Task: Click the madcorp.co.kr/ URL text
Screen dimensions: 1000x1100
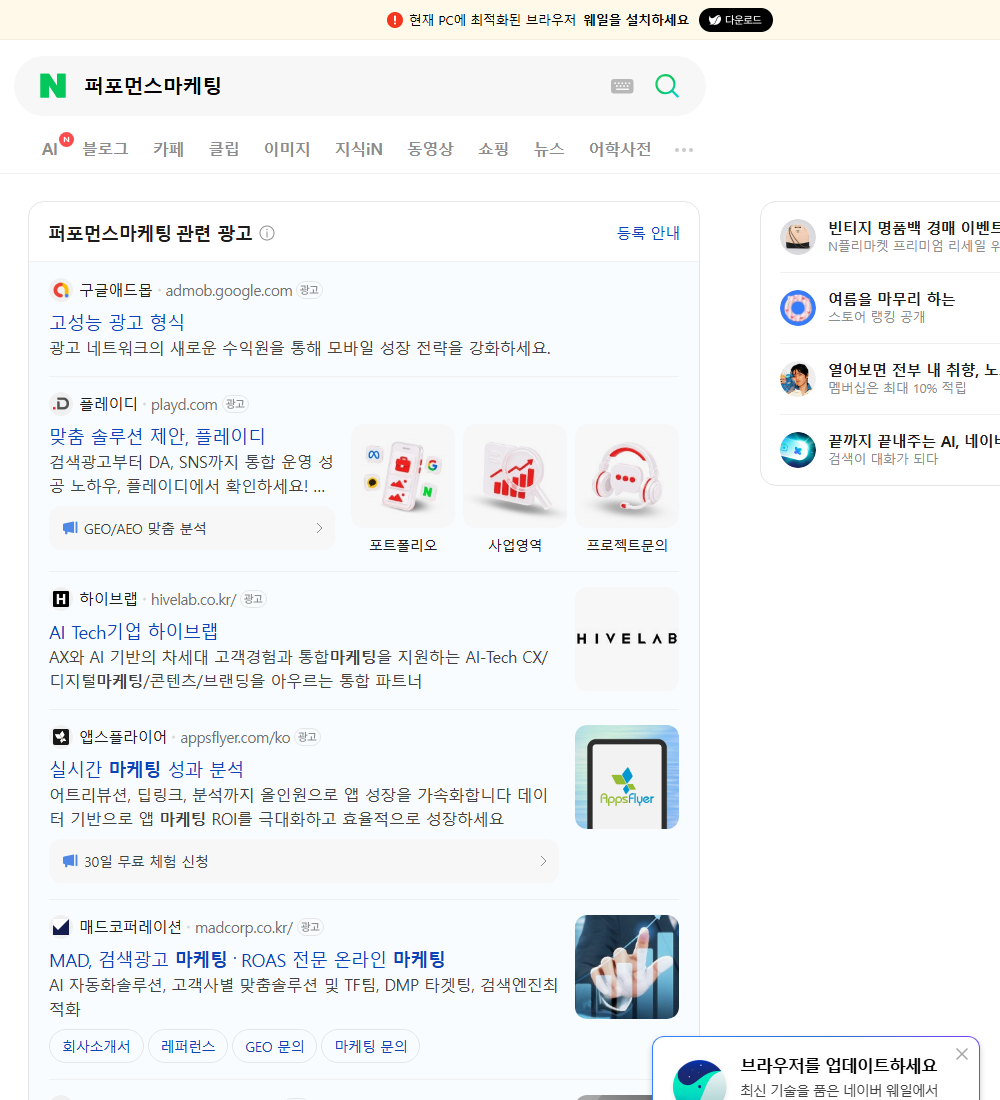Action: (244, 927)
